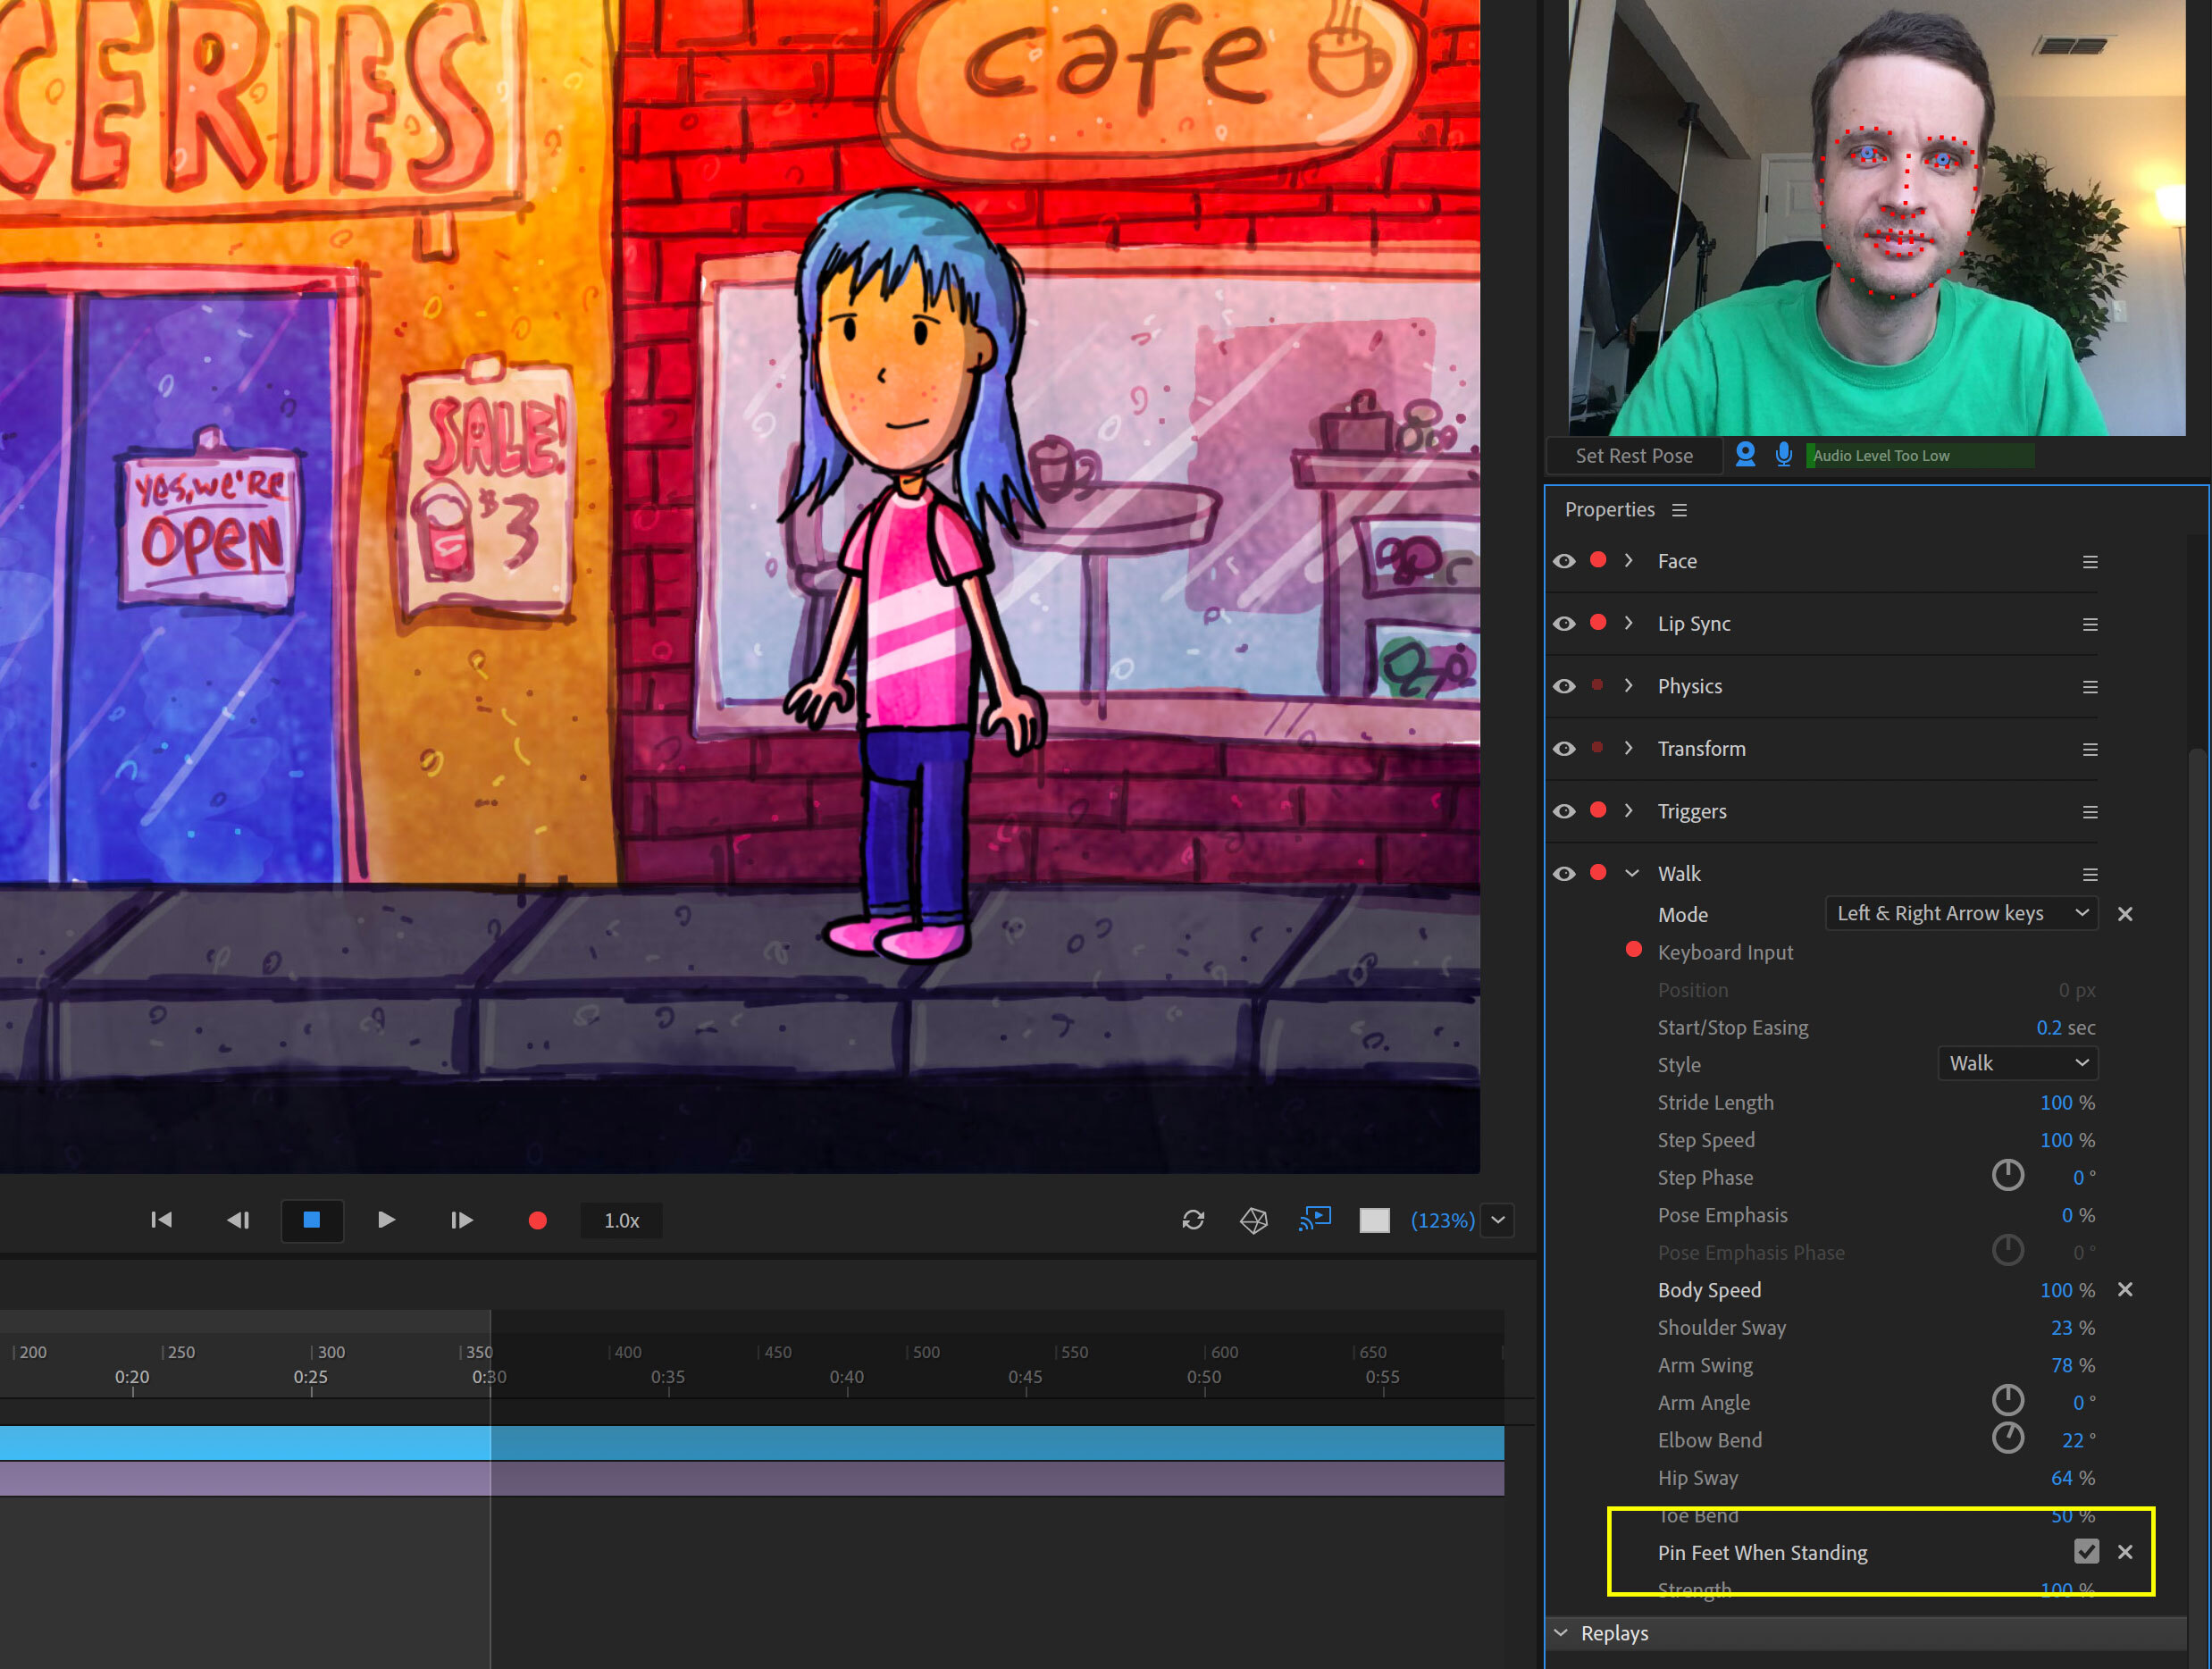Screen dimensions: 2212x1669
Task: Click the puppet mesh view icon
Action: pyautogui.click(x=1253, y=1220)
